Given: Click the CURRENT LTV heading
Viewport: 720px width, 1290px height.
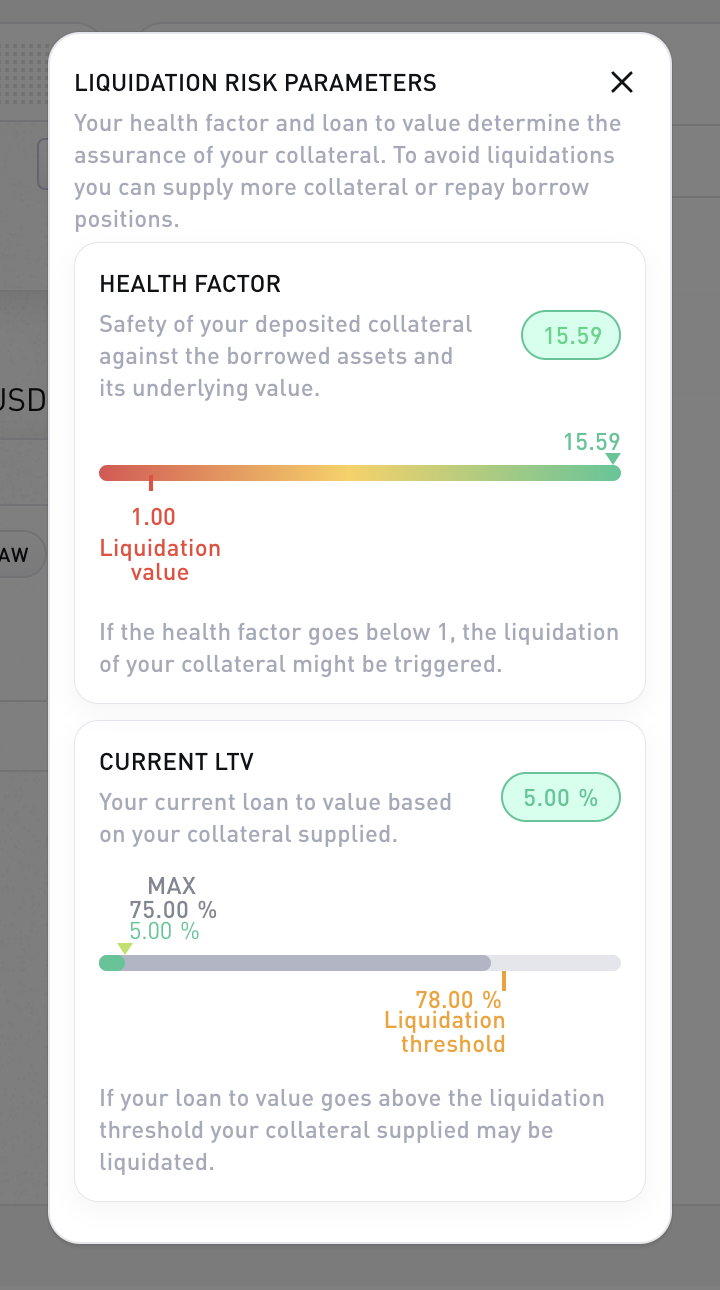Looking at the screenshot, I should click(x=177, y=762).
